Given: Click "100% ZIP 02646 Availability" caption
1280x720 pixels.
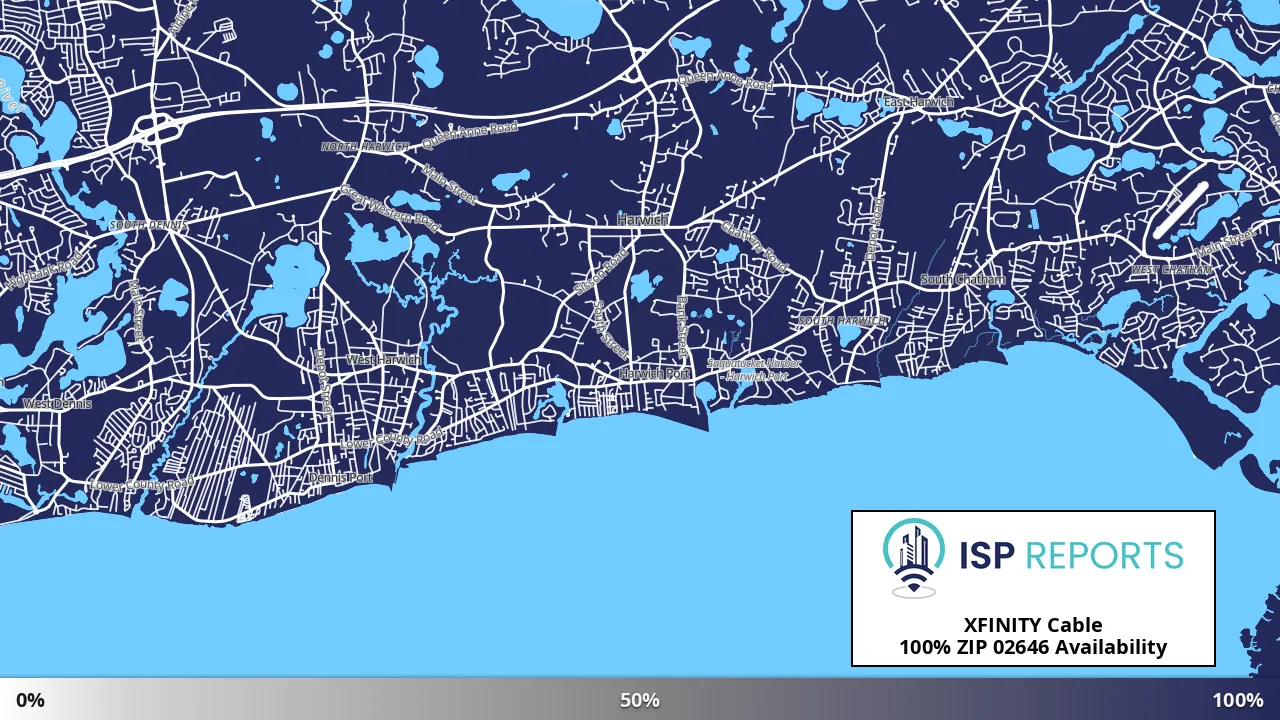Looking at the screenshot, I should [x=1033, y=647].
